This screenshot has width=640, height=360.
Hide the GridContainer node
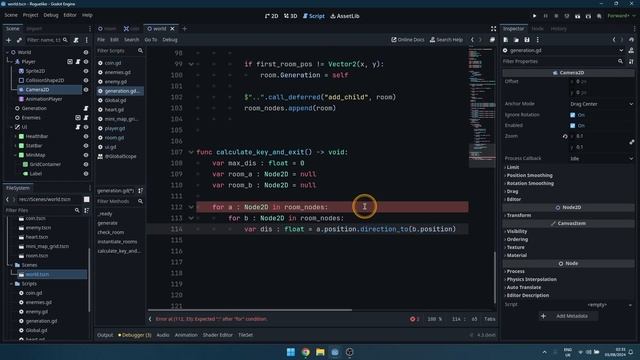86,164
